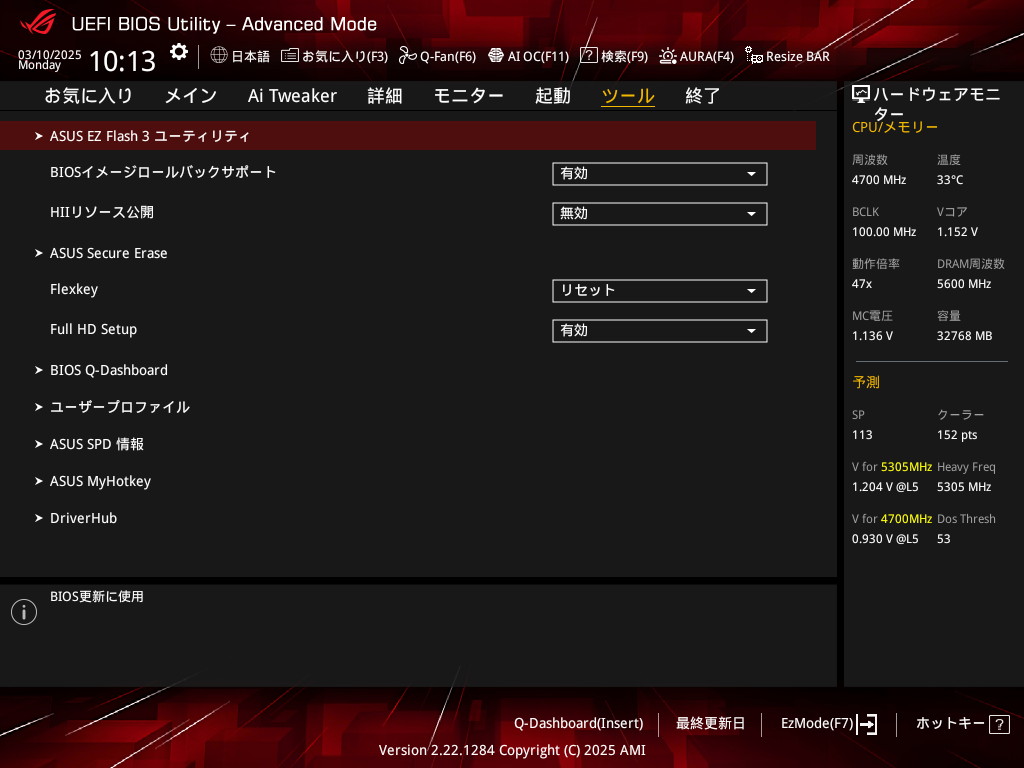This screenshot has width=1024, height=768.
Task: Click the Full HD Setup label
Action: (93, 329)
